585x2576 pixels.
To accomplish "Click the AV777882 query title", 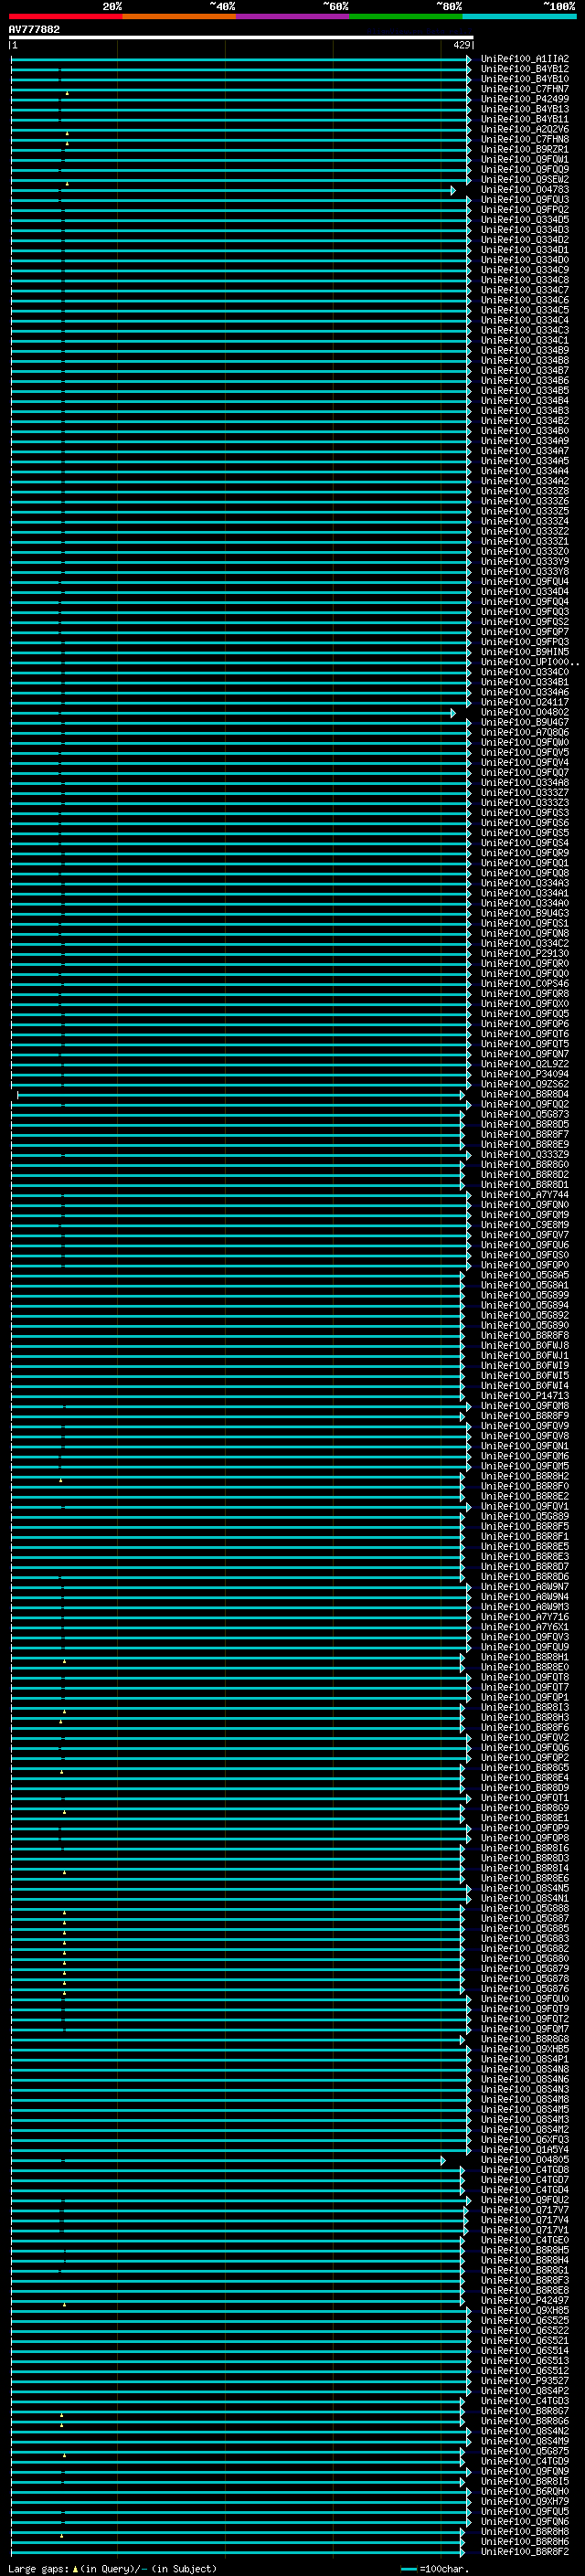I will (x=34, y=30).
